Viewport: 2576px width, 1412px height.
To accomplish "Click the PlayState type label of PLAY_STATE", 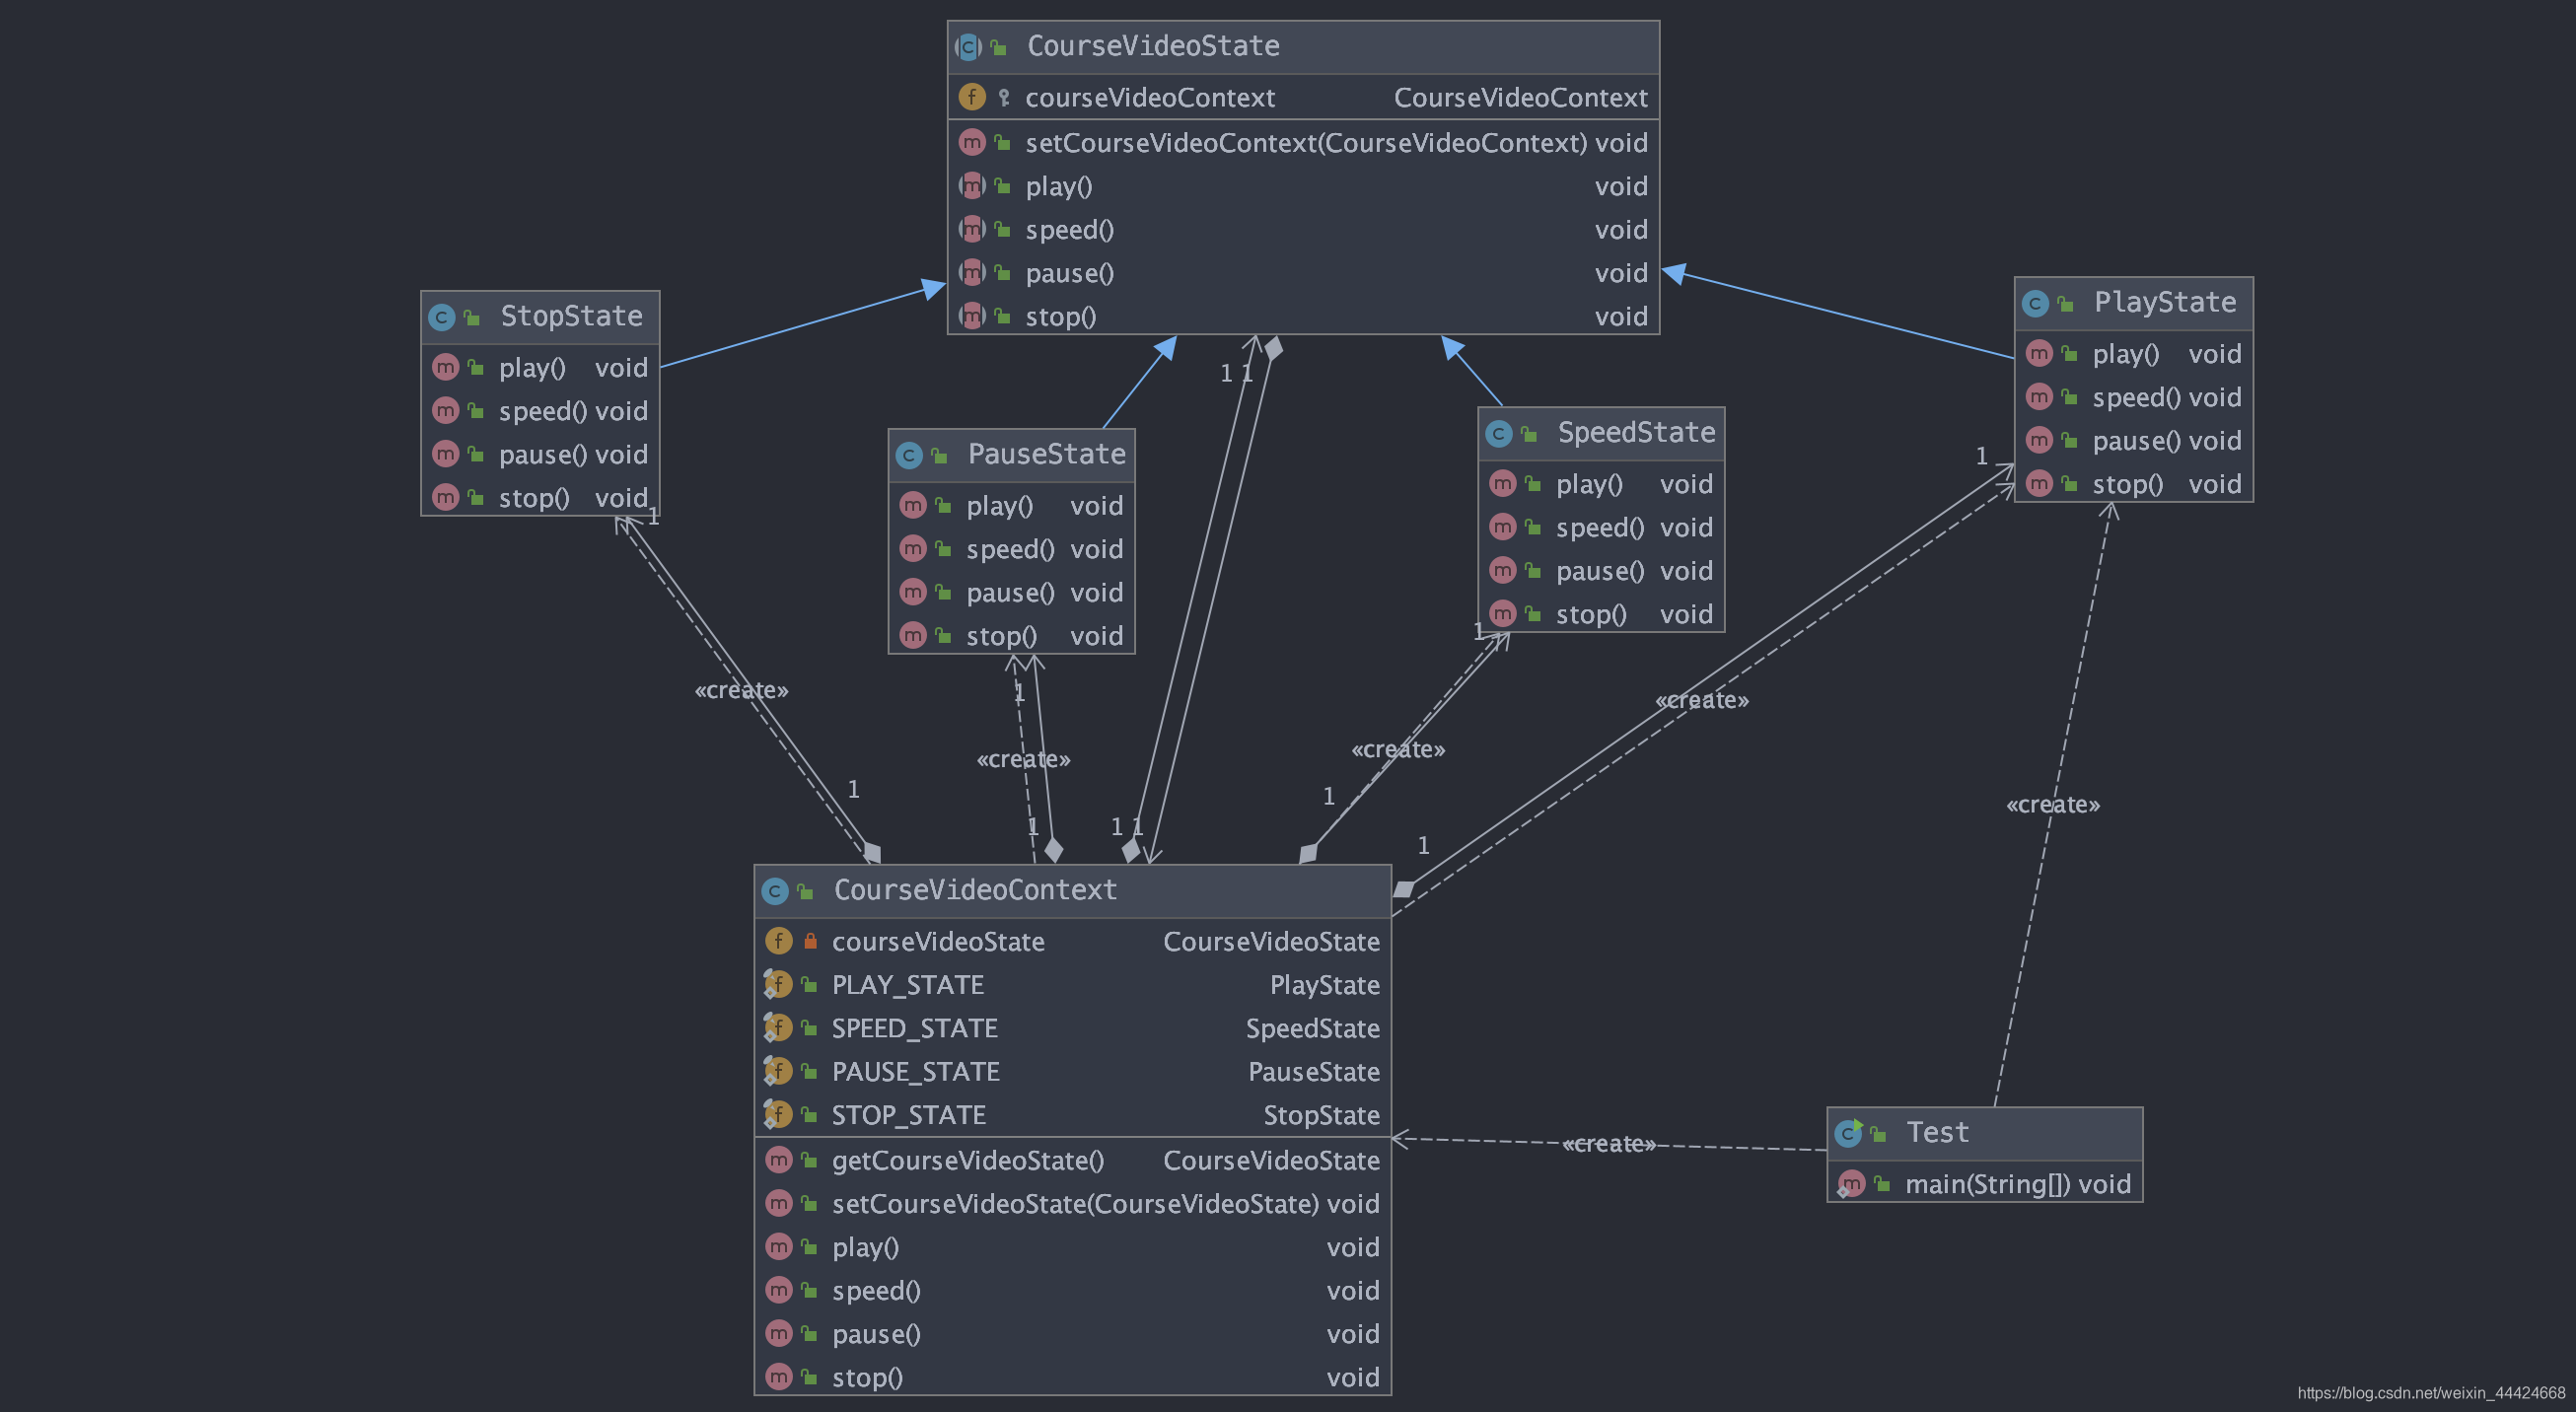I will (1324, 985).
